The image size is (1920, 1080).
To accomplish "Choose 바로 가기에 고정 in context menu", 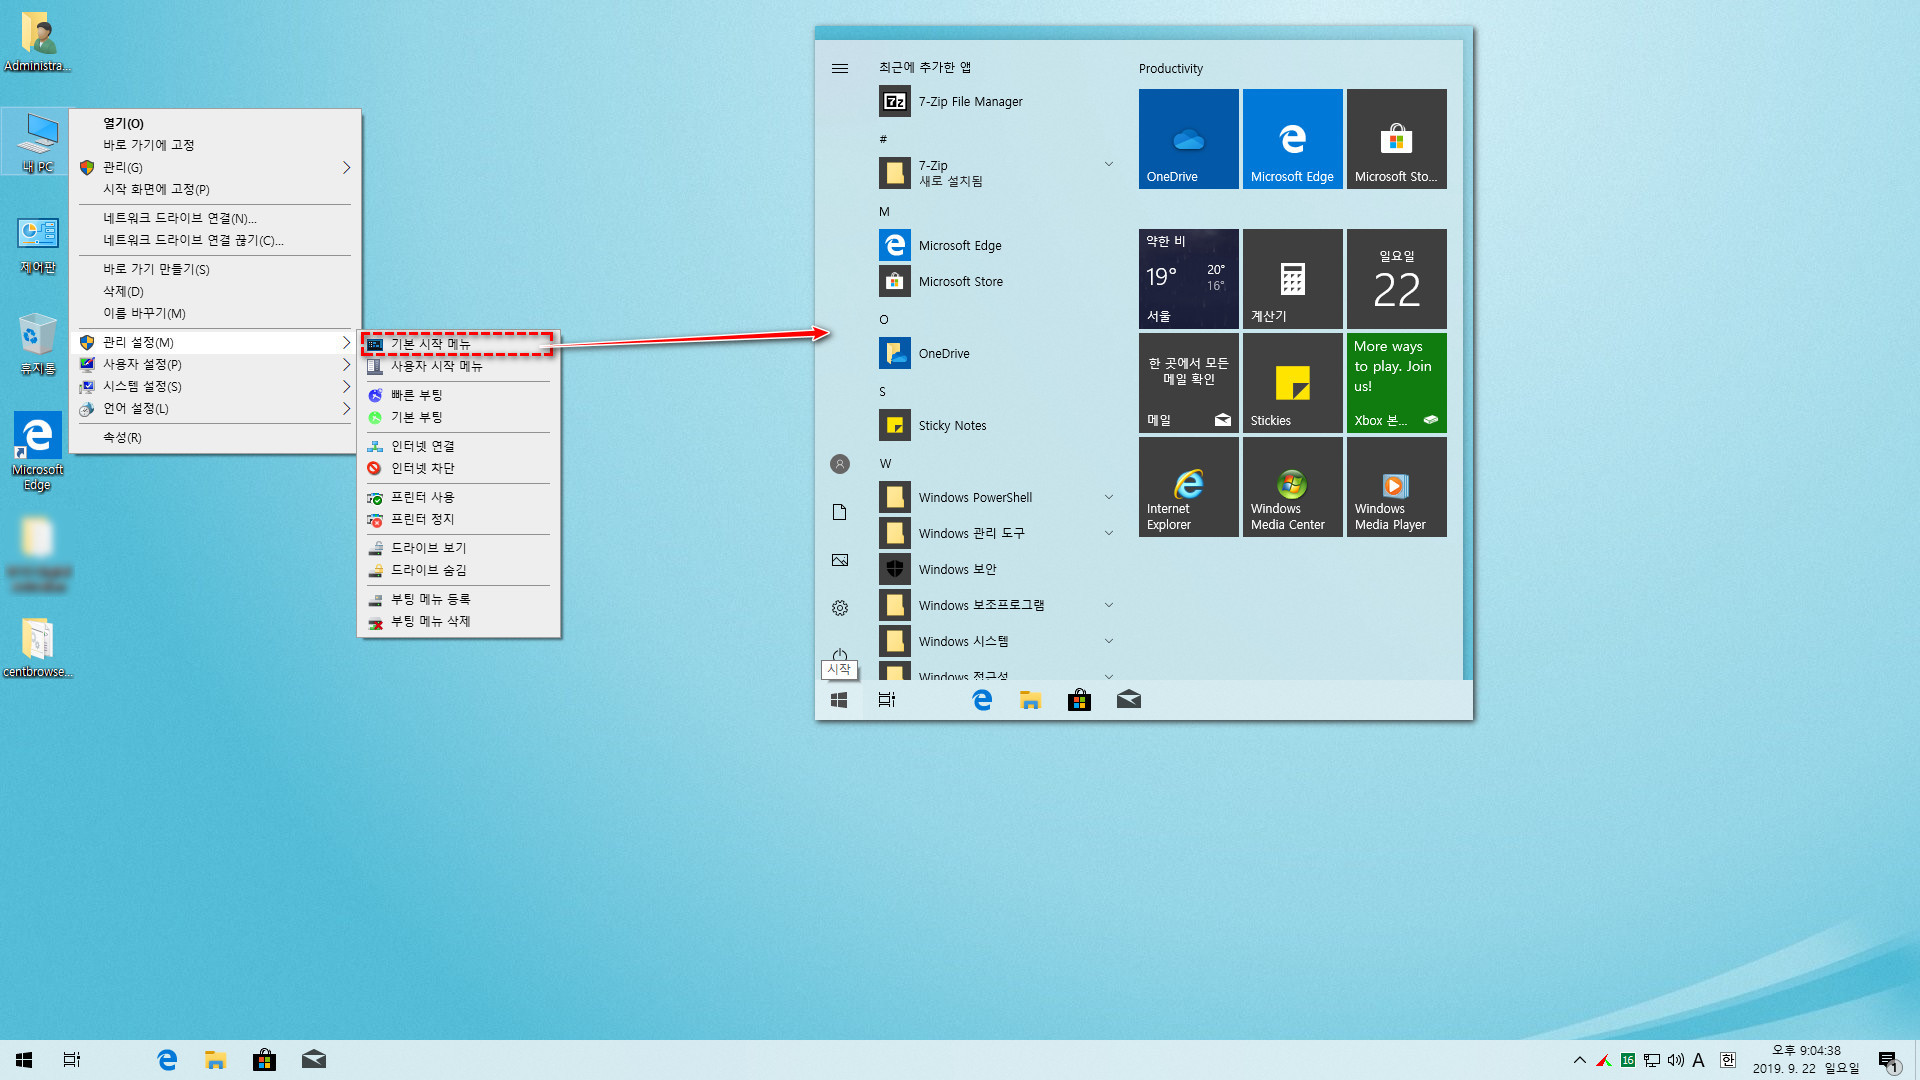I will 215,145.
